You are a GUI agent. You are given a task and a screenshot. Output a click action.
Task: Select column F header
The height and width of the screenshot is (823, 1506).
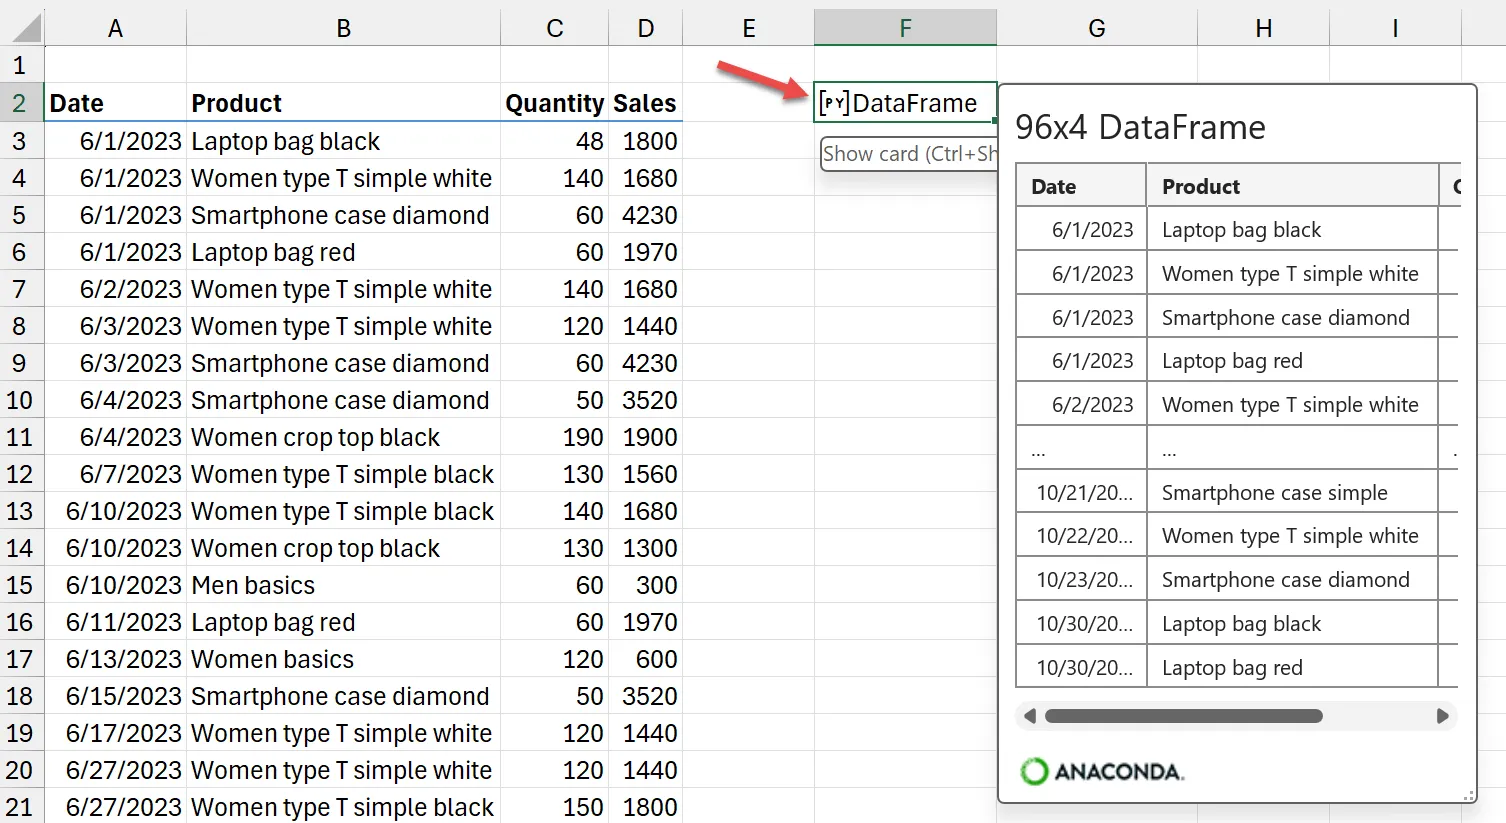coord(905,28)
